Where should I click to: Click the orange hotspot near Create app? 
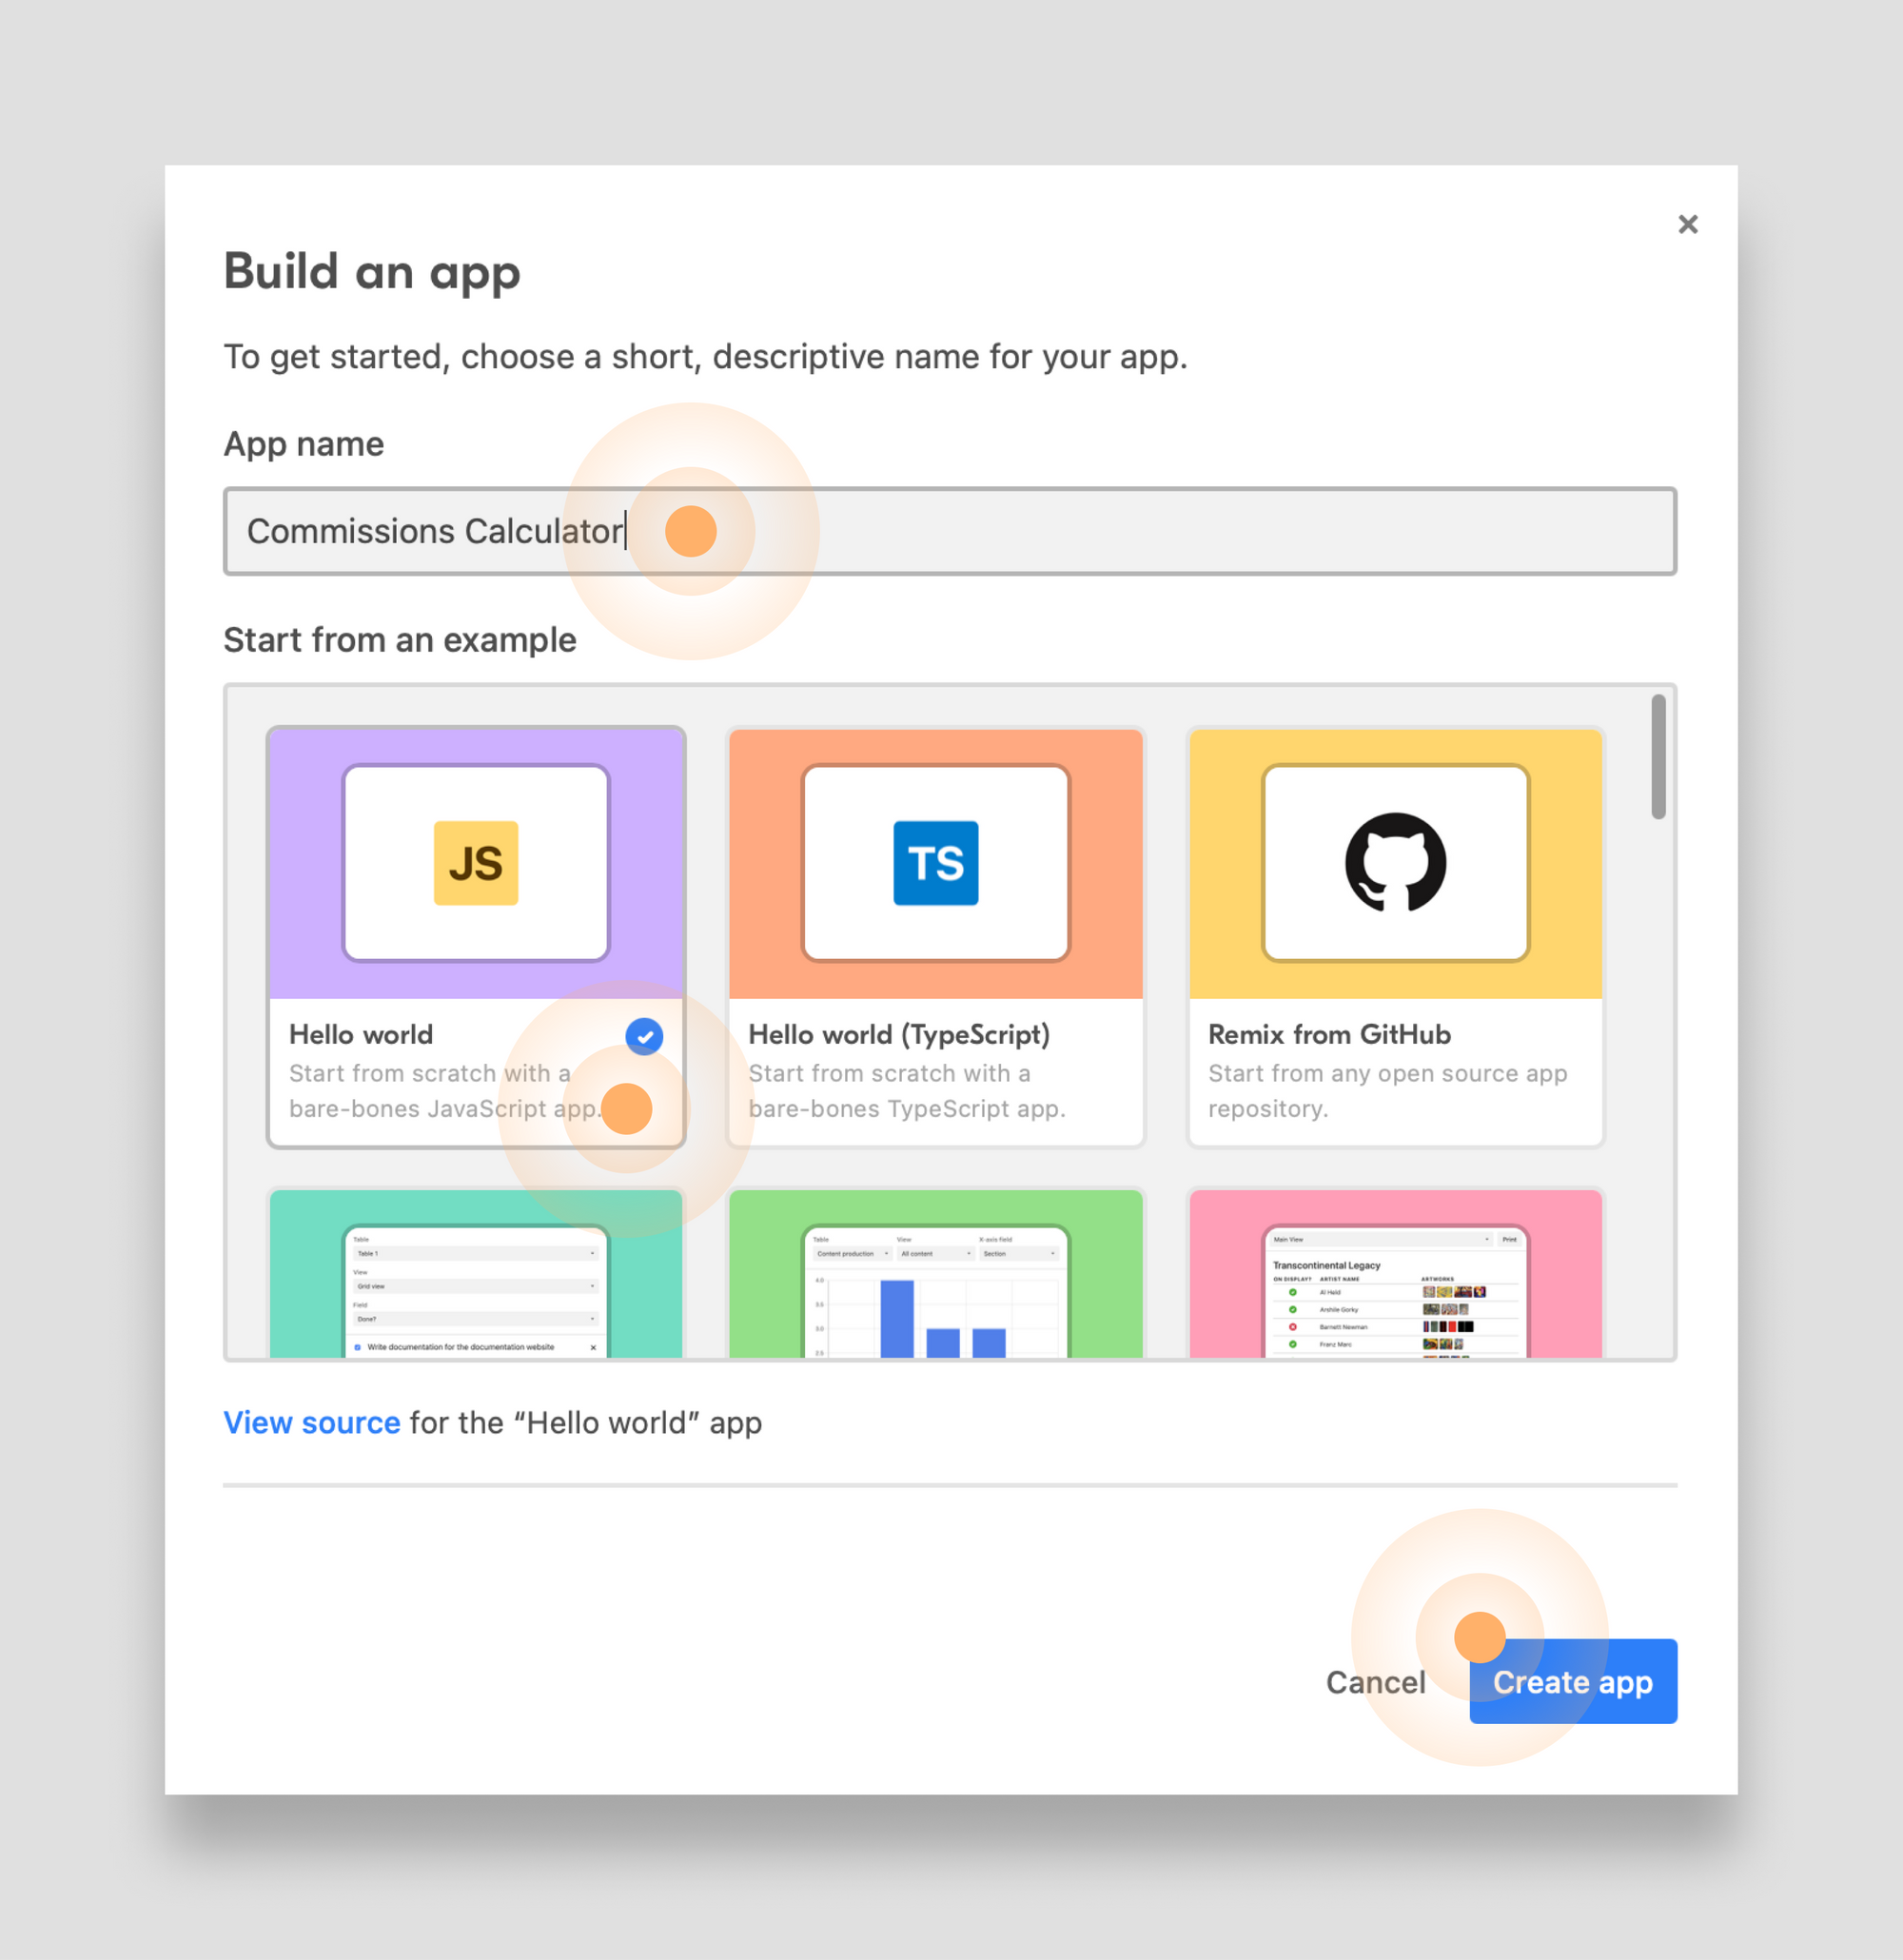click(x=1478, y=1638)
